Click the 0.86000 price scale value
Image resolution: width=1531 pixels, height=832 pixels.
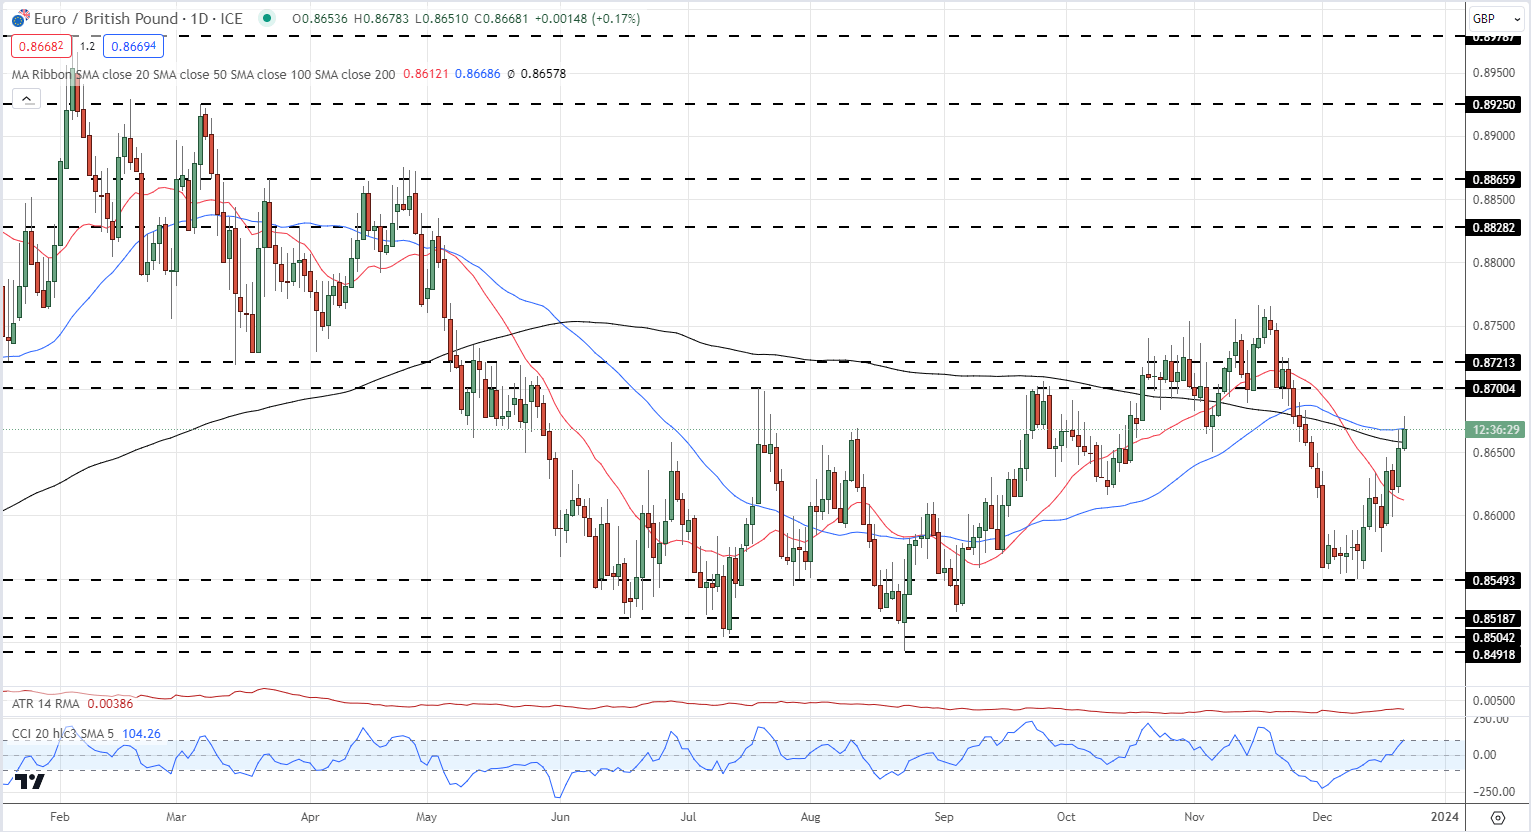click(x=1493, y=516)
